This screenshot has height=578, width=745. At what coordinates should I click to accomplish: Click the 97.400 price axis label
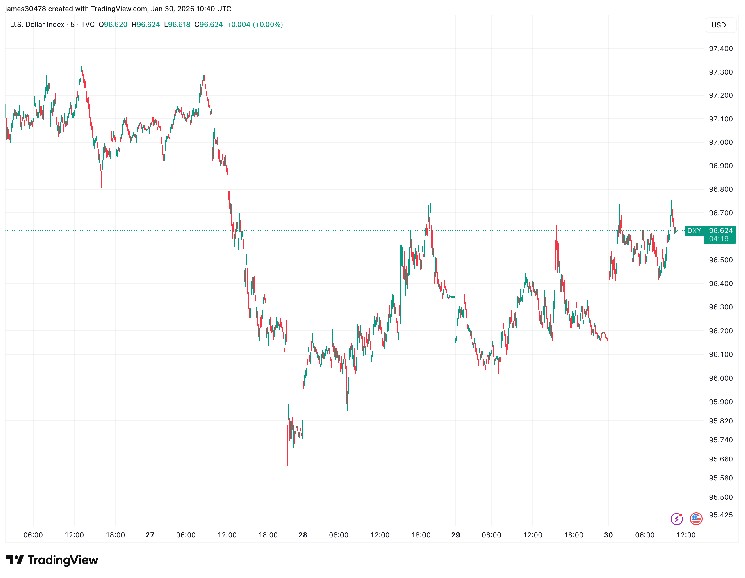point(720,48)
